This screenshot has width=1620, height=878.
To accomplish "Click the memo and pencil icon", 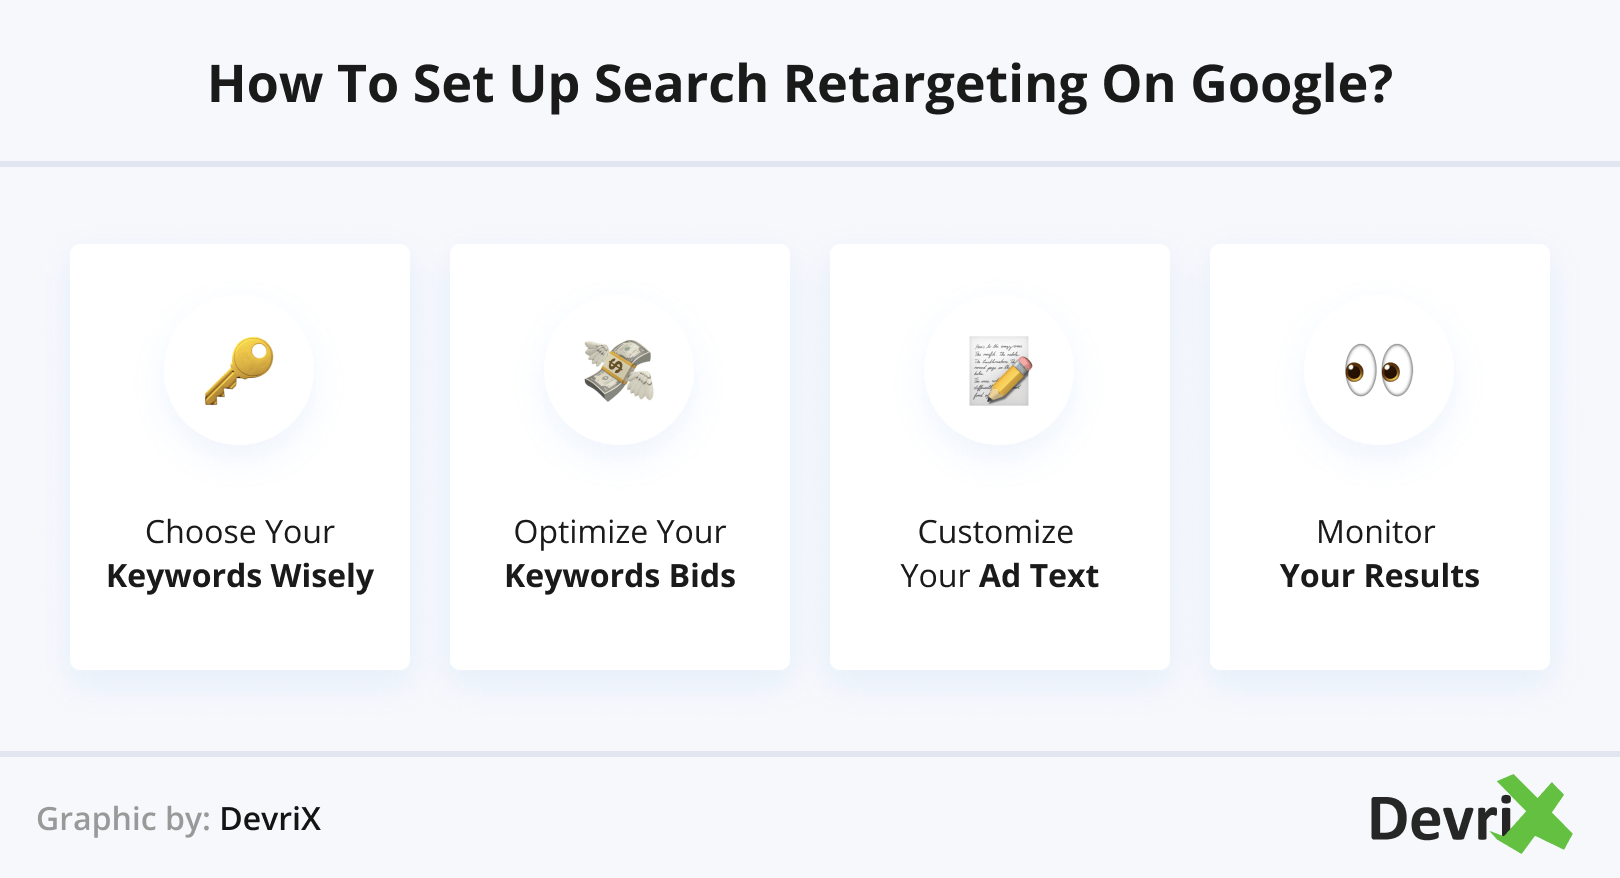I will pyautogui.click(x=999, y=370).
